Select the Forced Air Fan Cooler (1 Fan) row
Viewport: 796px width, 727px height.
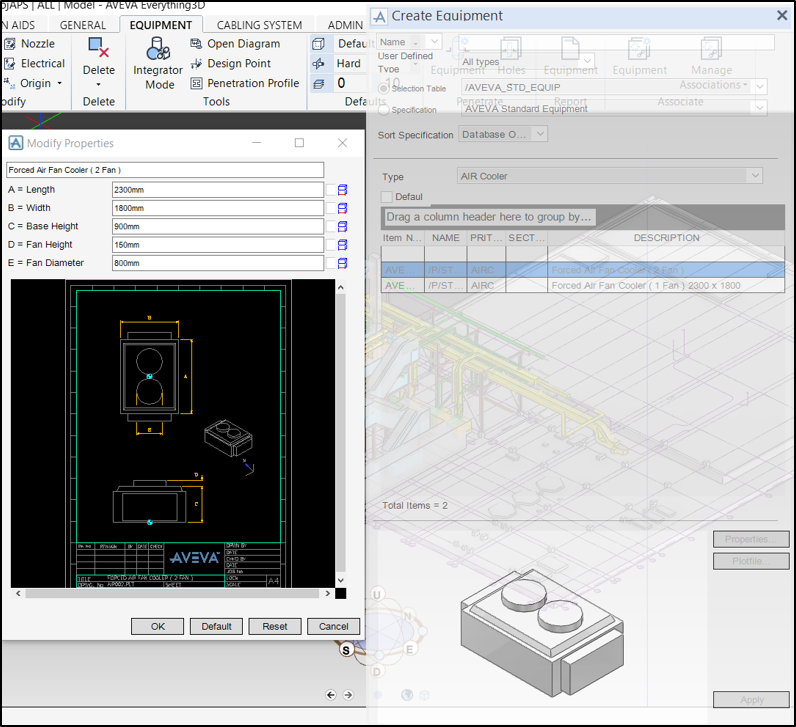coord(582,285)
